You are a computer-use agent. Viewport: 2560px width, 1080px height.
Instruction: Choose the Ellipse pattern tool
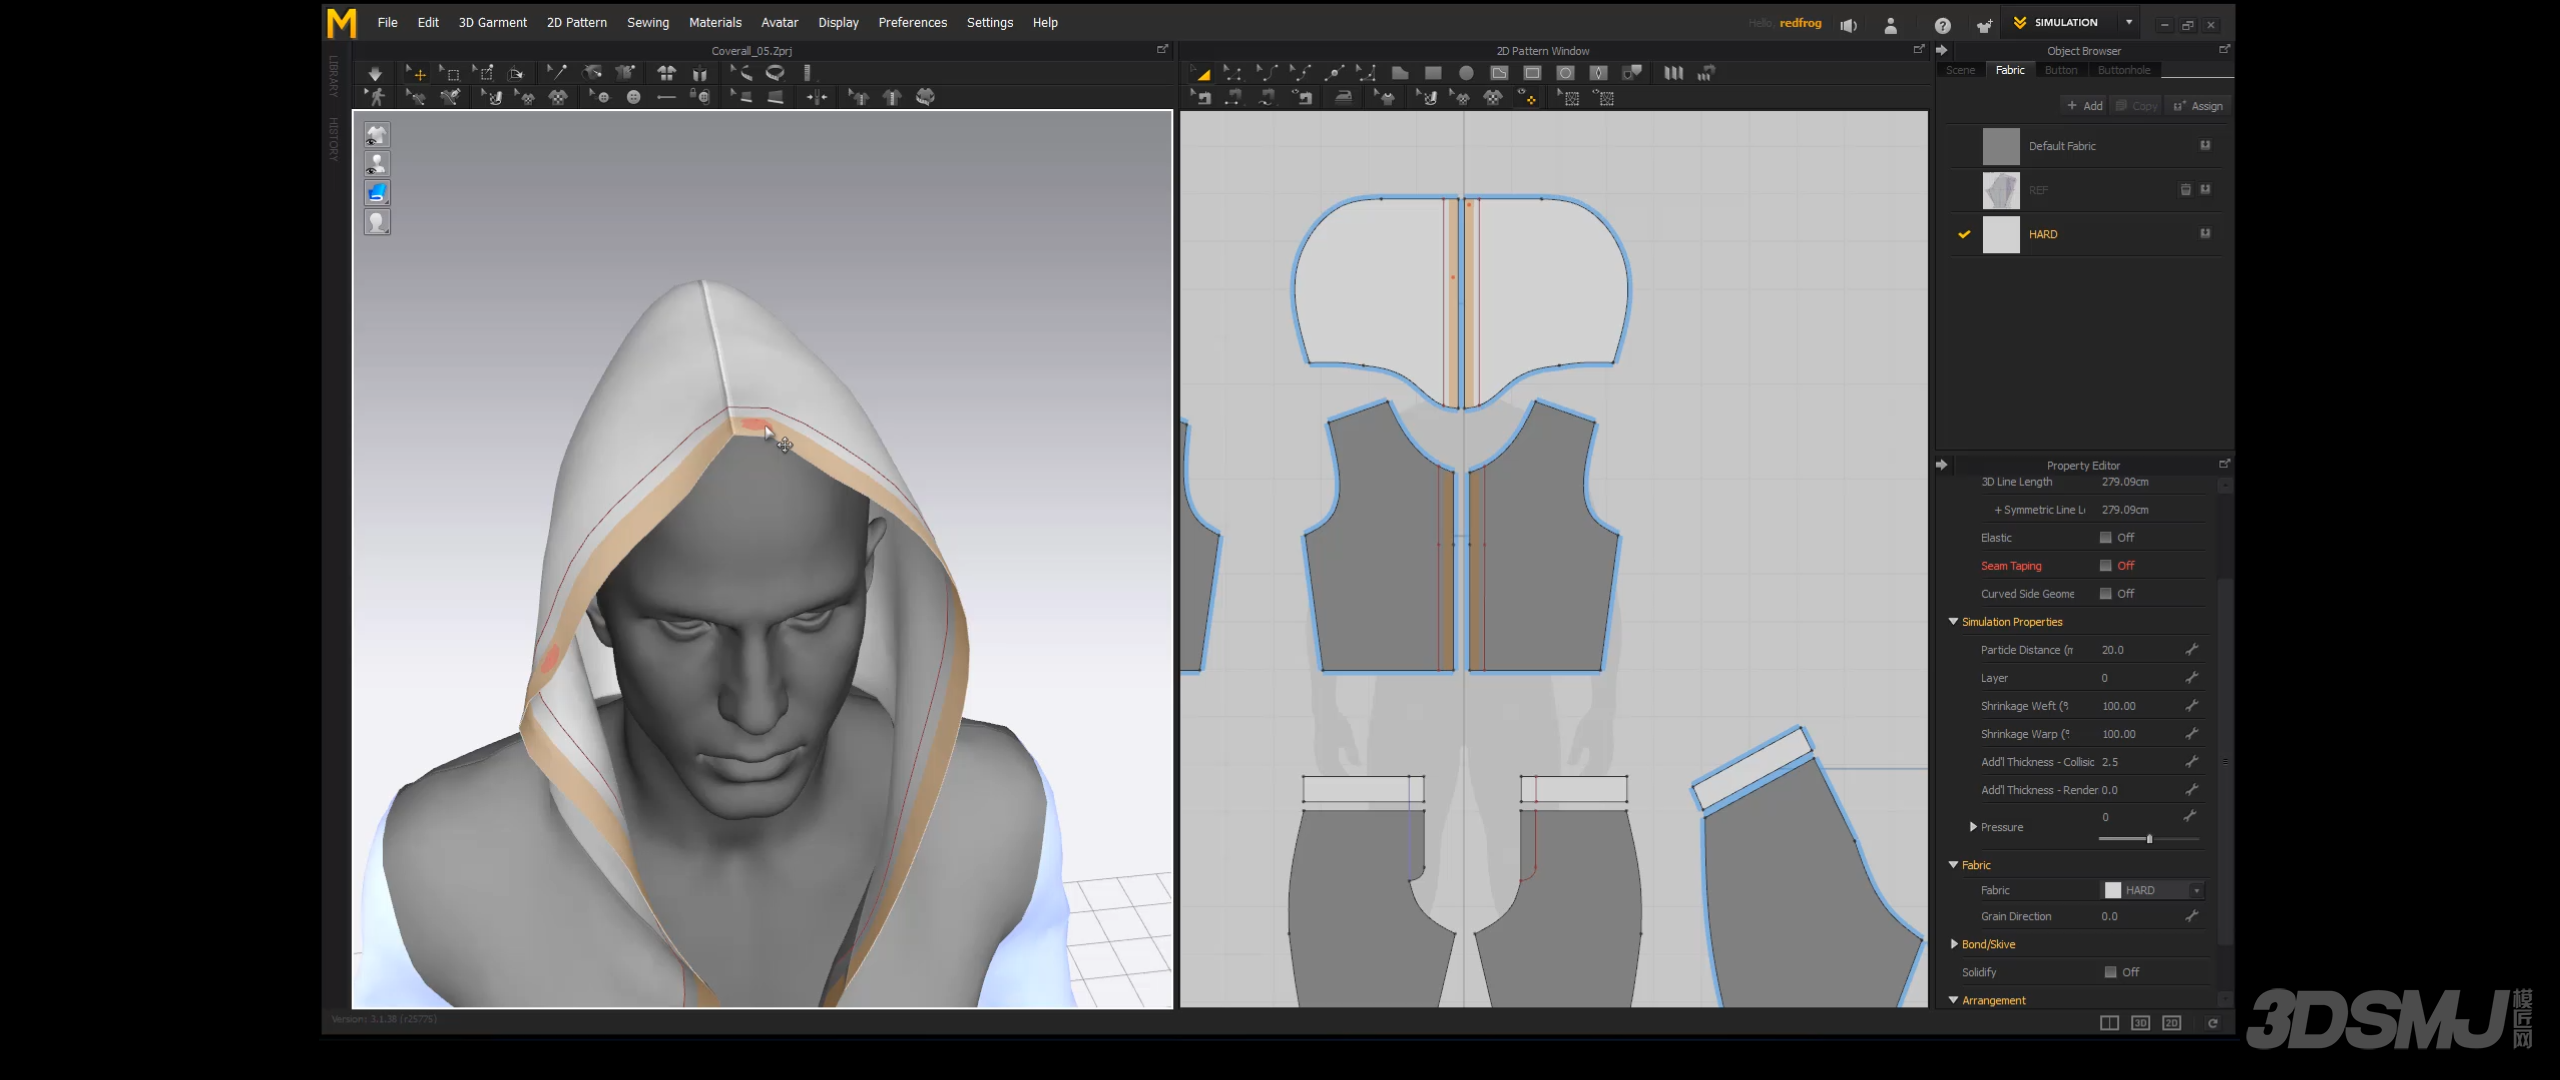(1466, 73)
